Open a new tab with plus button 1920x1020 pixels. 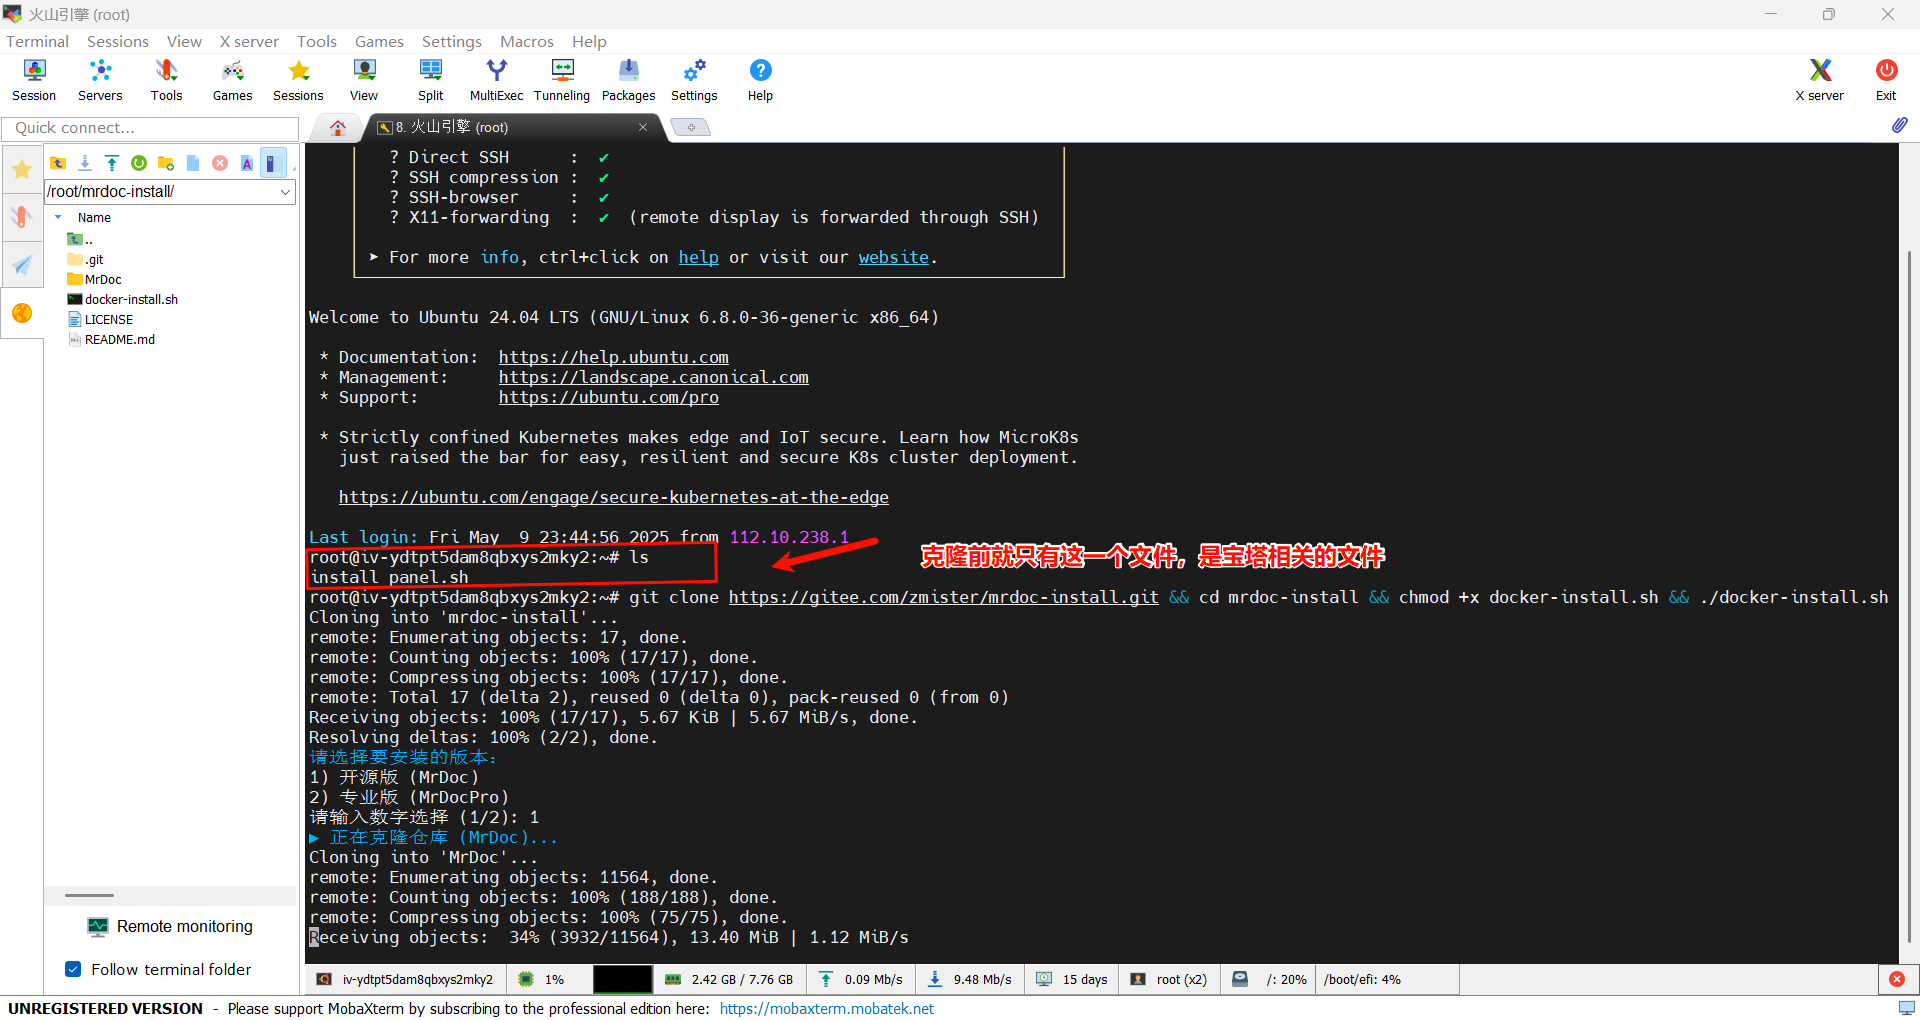[x=690, y=127]
